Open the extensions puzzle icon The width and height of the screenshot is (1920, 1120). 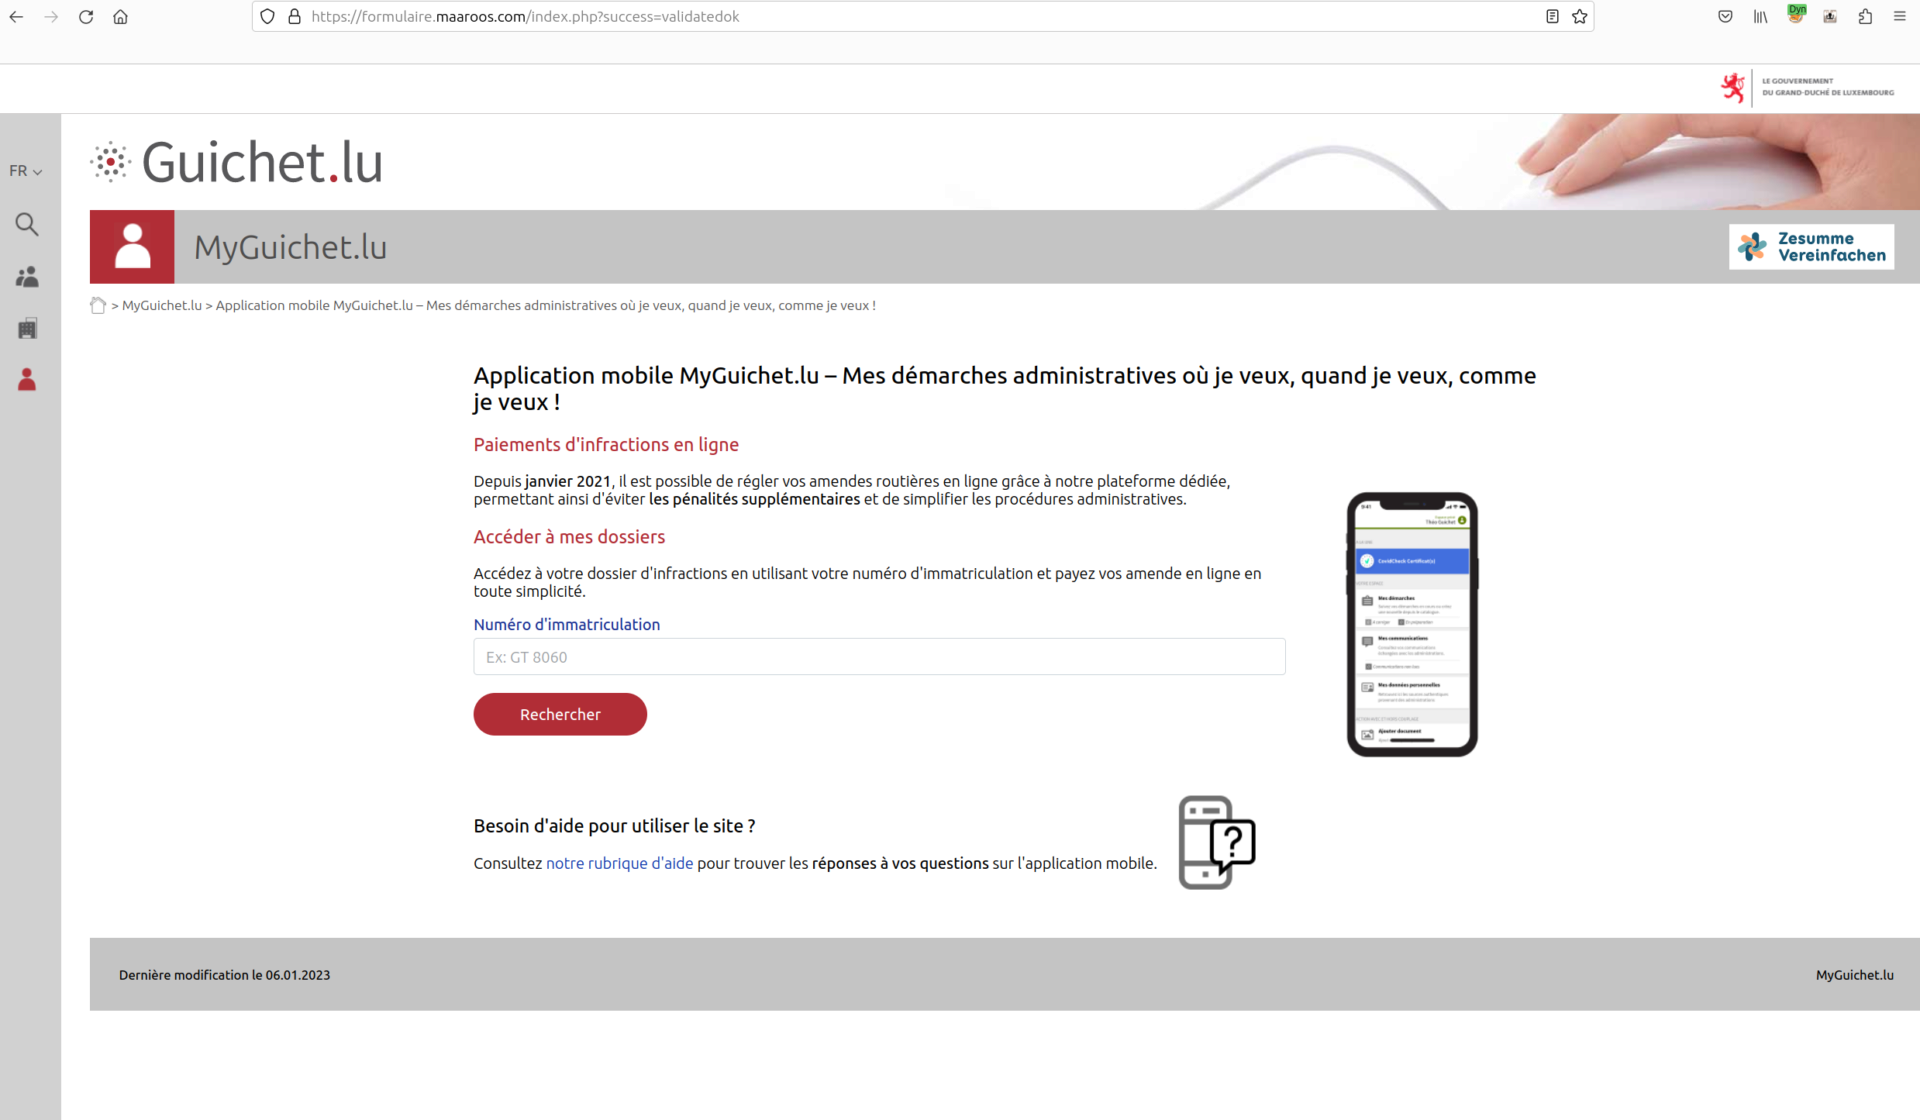[x=1865, y=17]
